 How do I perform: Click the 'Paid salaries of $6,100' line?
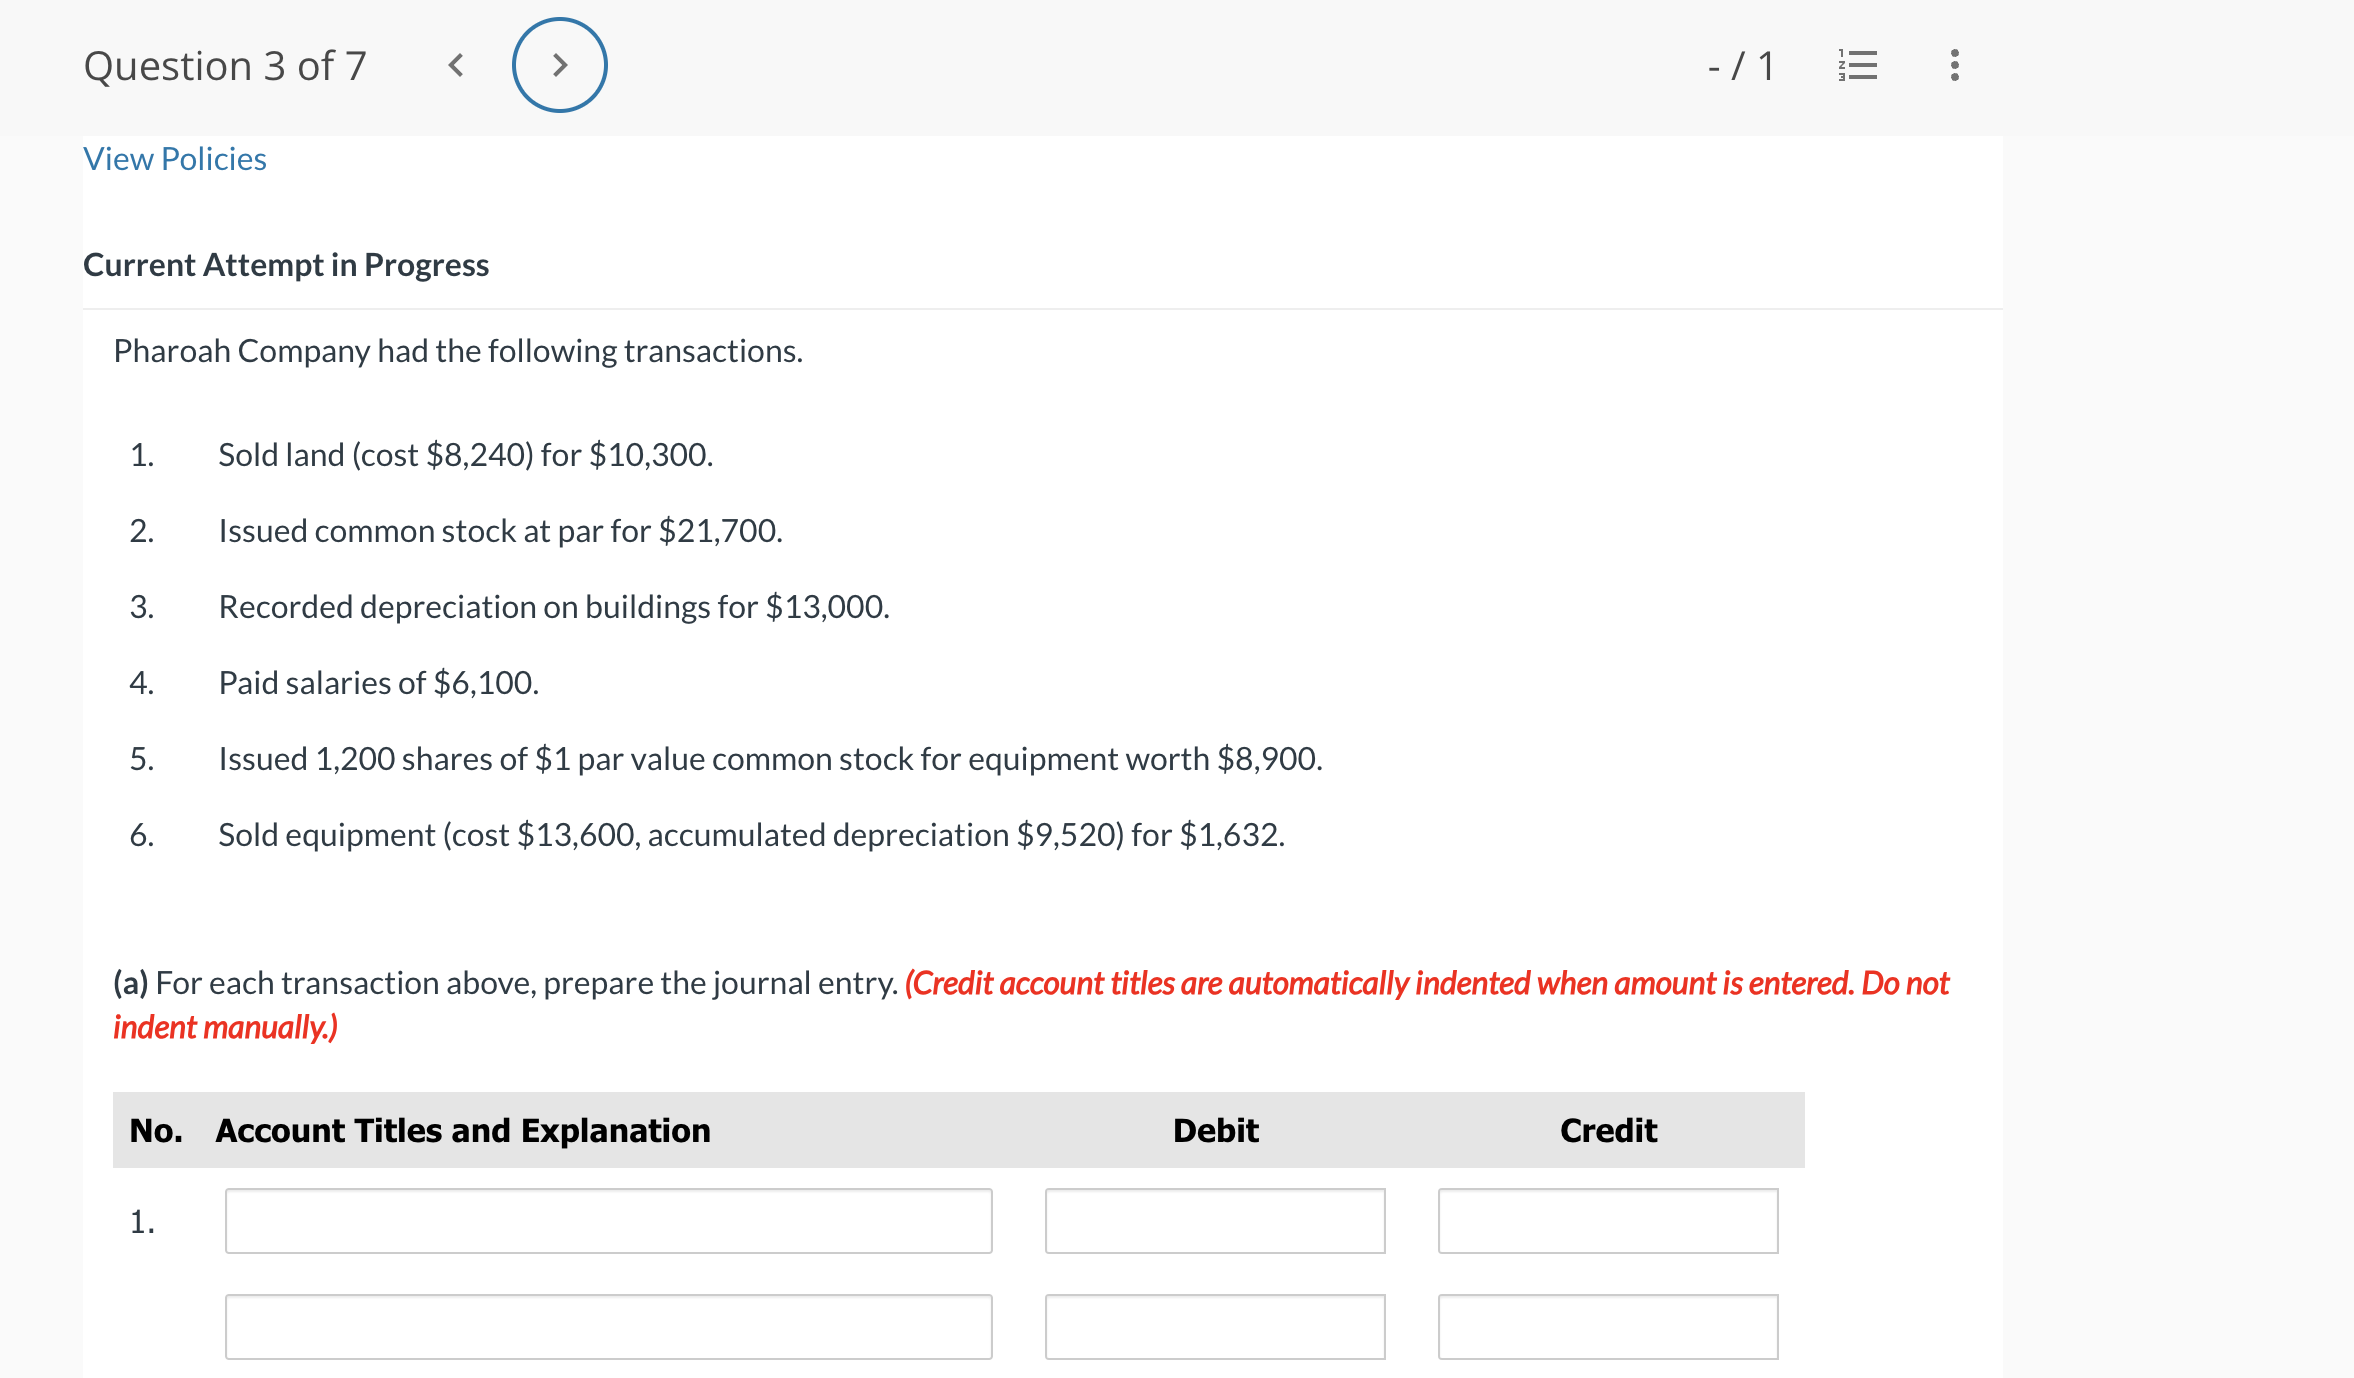(378, 683)
